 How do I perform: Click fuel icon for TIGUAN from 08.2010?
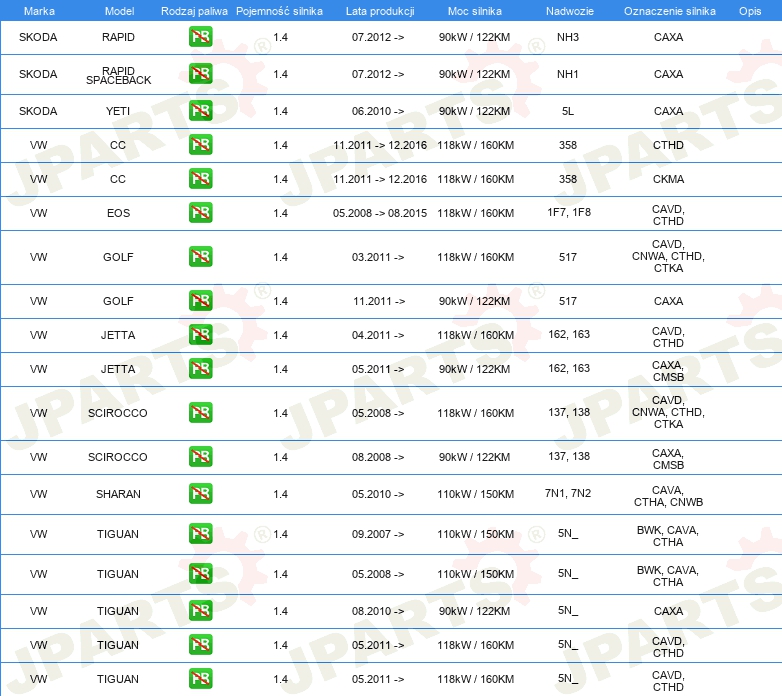tap(200, 611)
